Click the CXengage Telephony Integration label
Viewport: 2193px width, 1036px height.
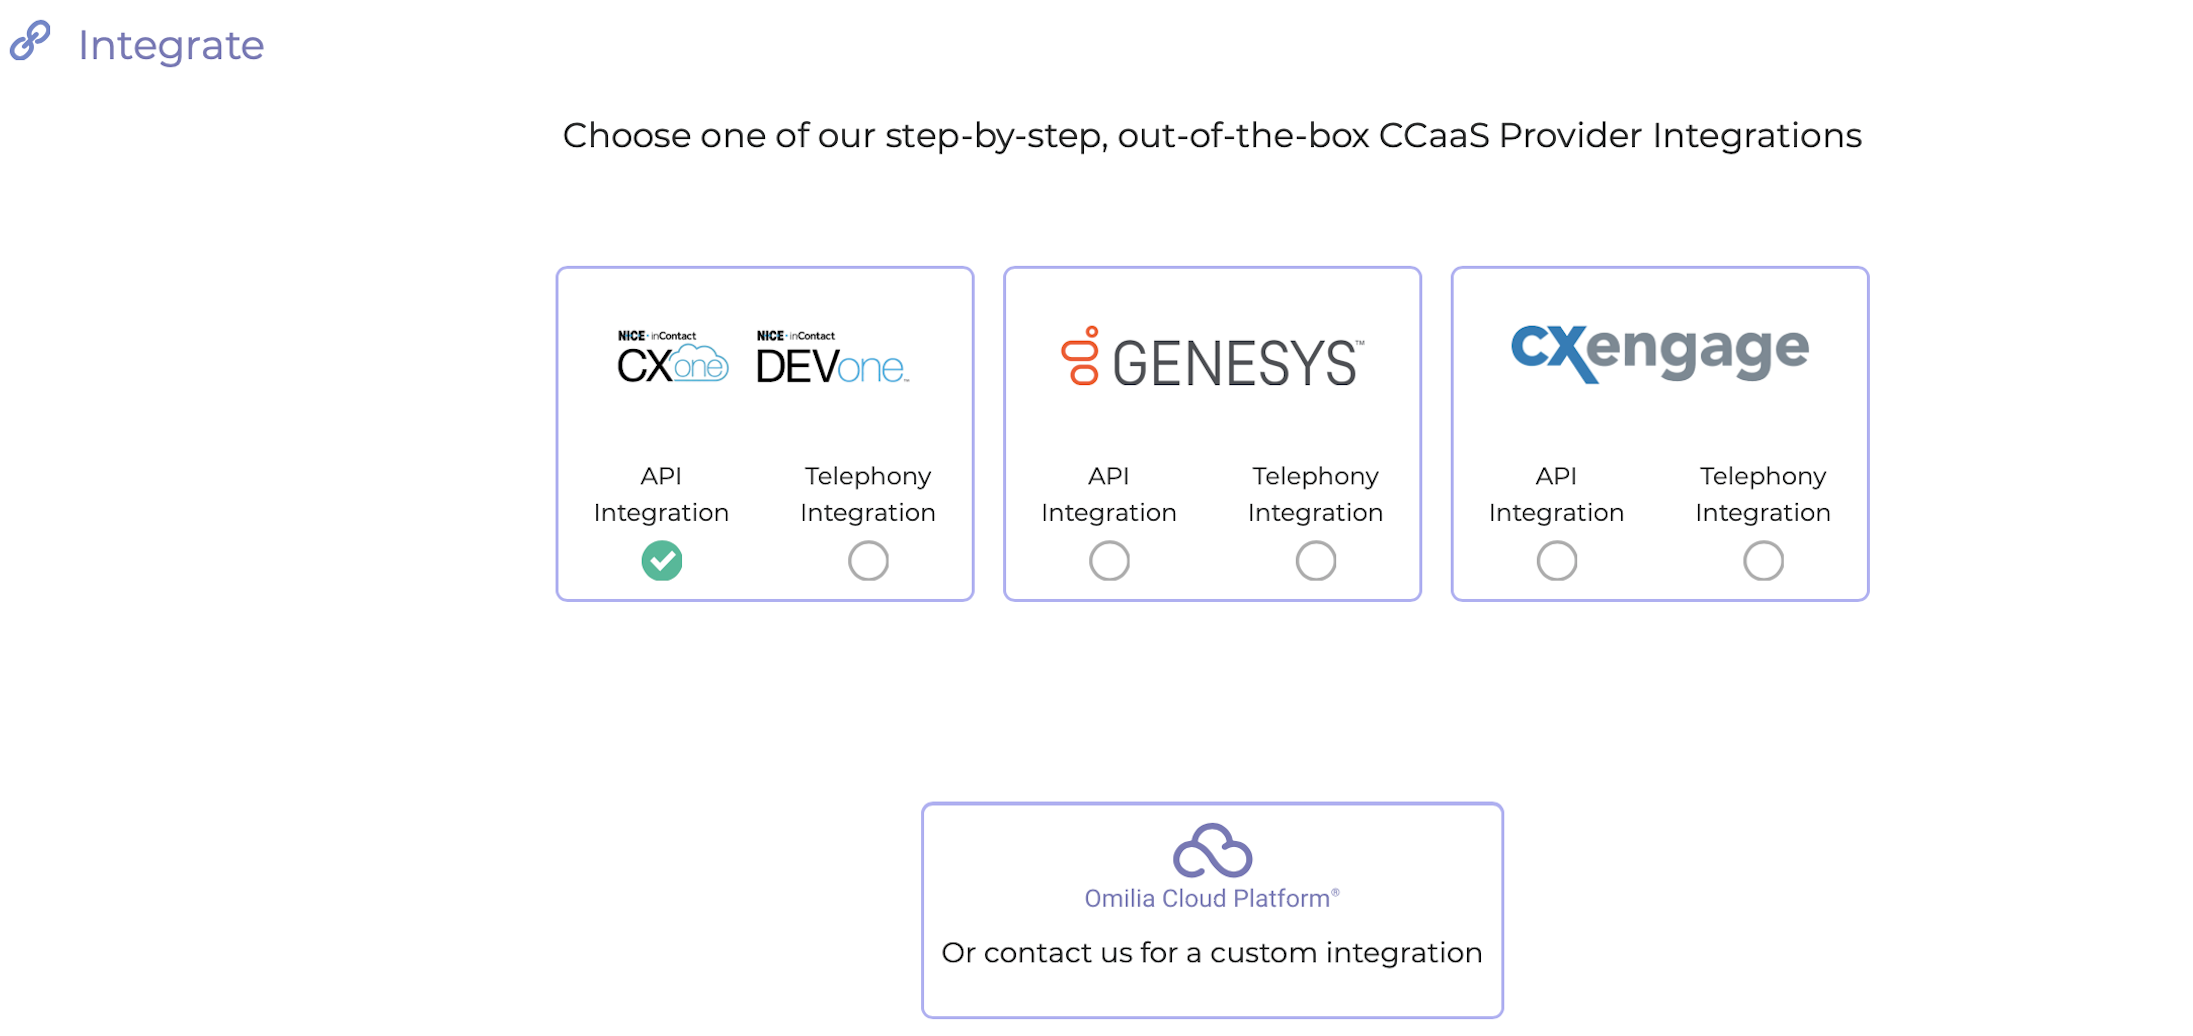pyautogui.click(x=1763, y=494)
